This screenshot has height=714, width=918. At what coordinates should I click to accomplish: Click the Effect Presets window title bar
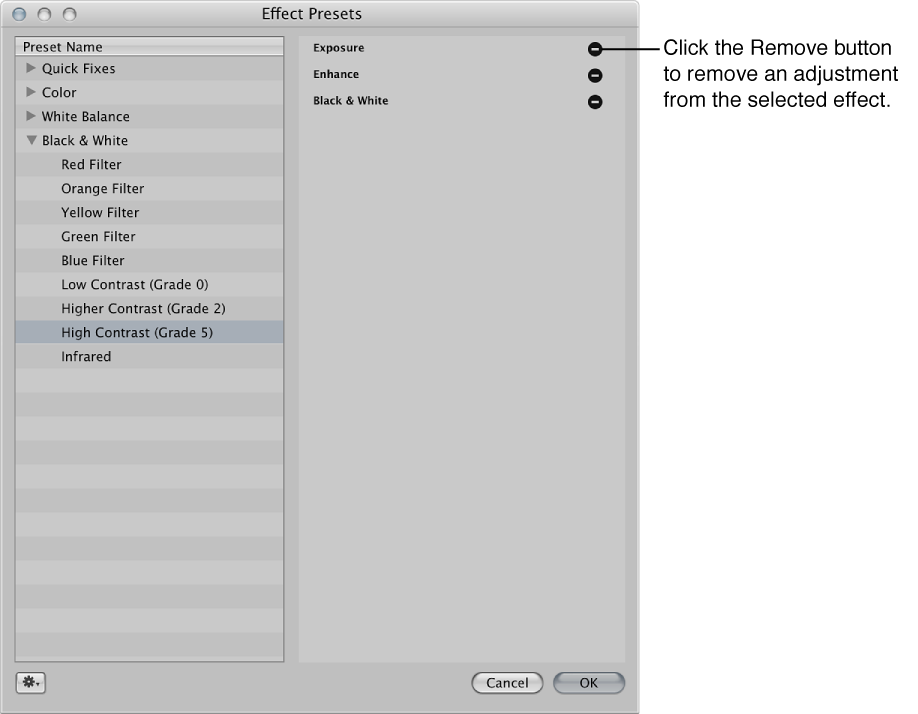[311, 14]
